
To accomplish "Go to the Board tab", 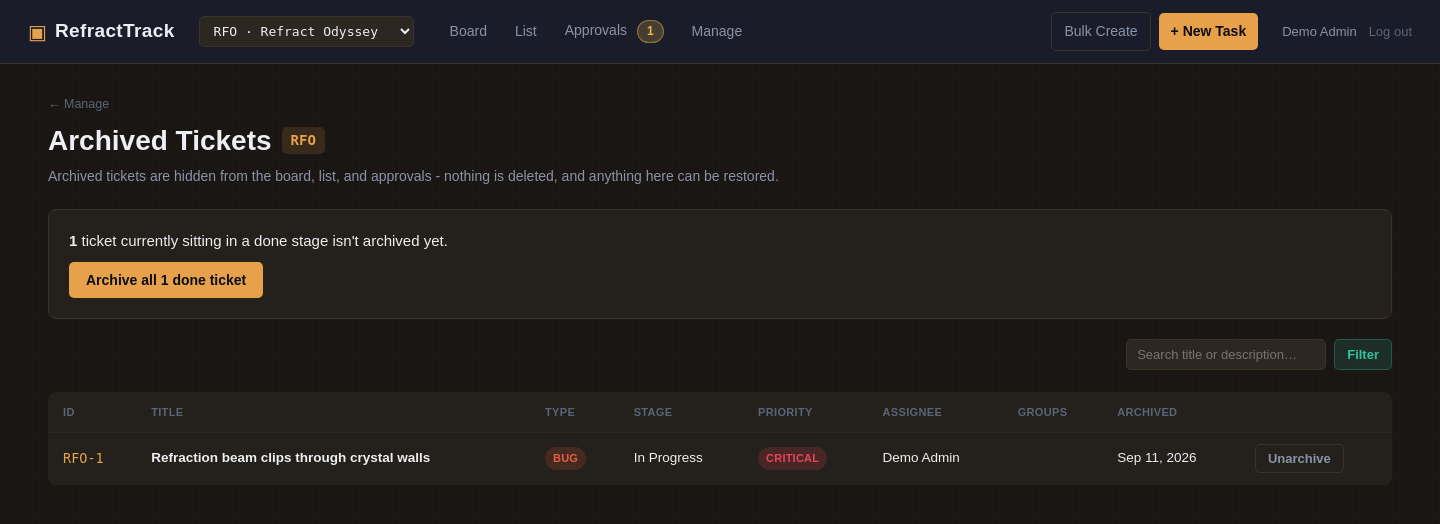I will point(468,31).
